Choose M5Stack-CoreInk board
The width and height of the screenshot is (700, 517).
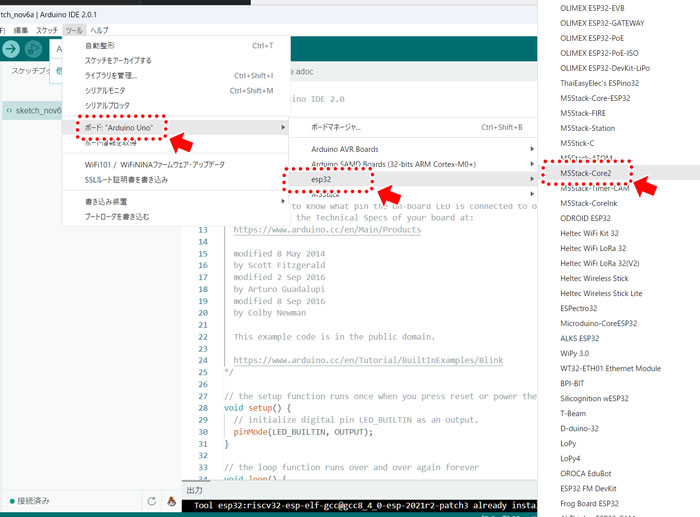(589, 203)
